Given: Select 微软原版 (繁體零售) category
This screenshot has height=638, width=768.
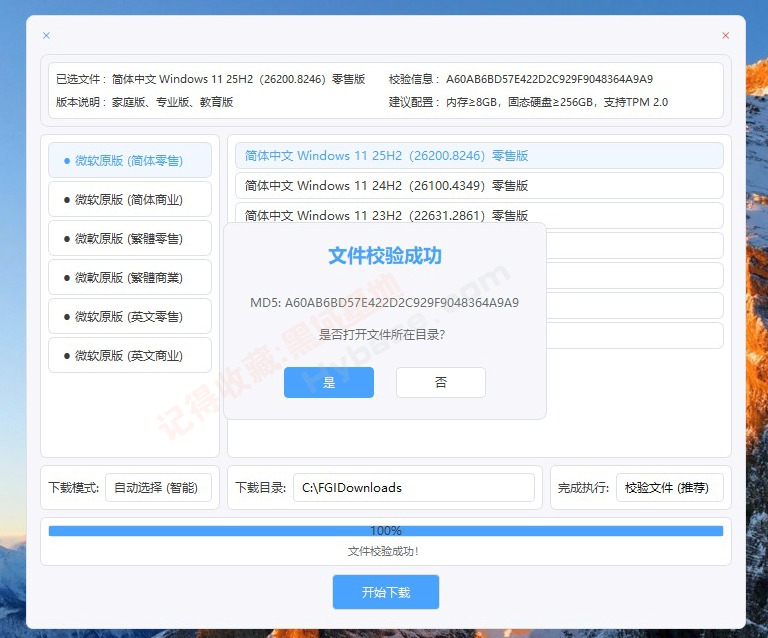Looking at the screenshot, I should 130,238.
